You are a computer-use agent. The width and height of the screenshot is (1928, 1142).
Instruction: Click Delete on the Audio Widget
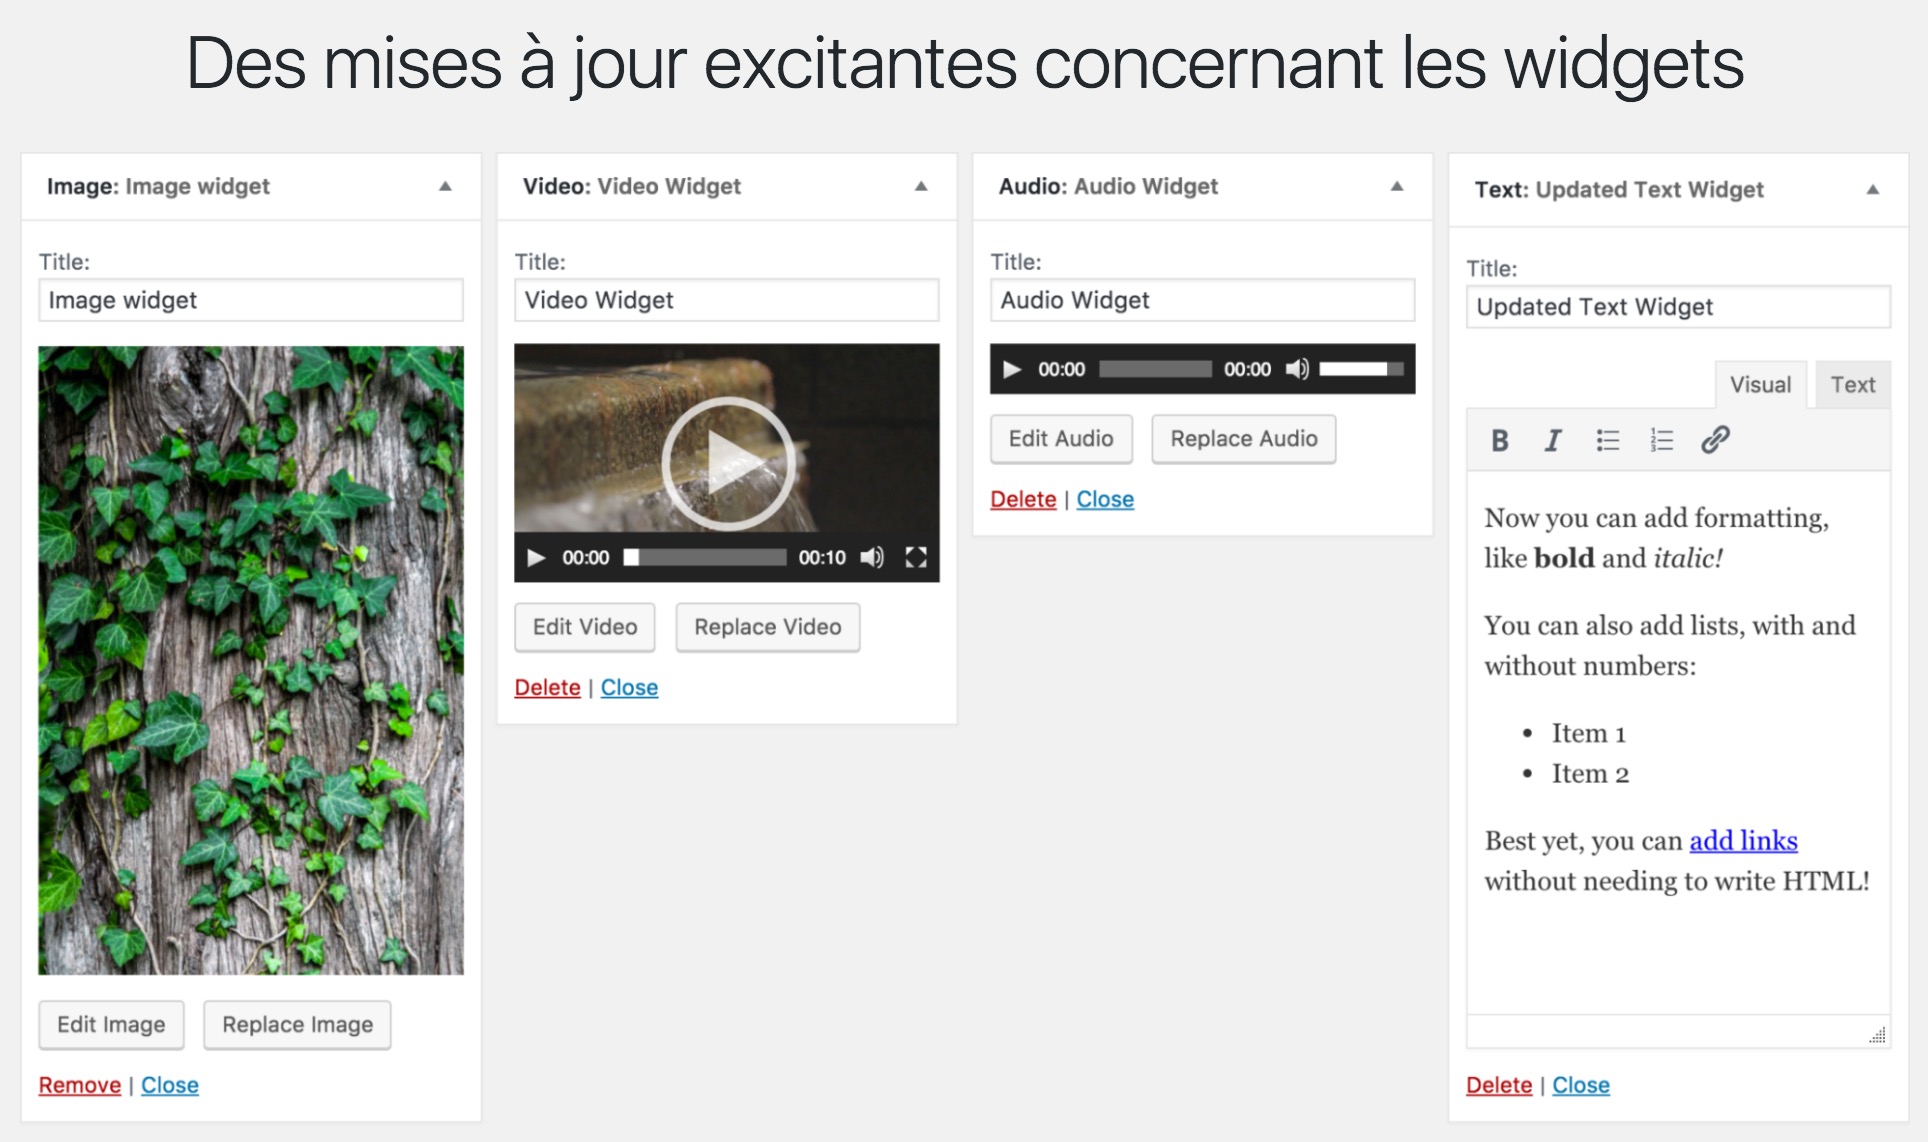click(1022, 496)
